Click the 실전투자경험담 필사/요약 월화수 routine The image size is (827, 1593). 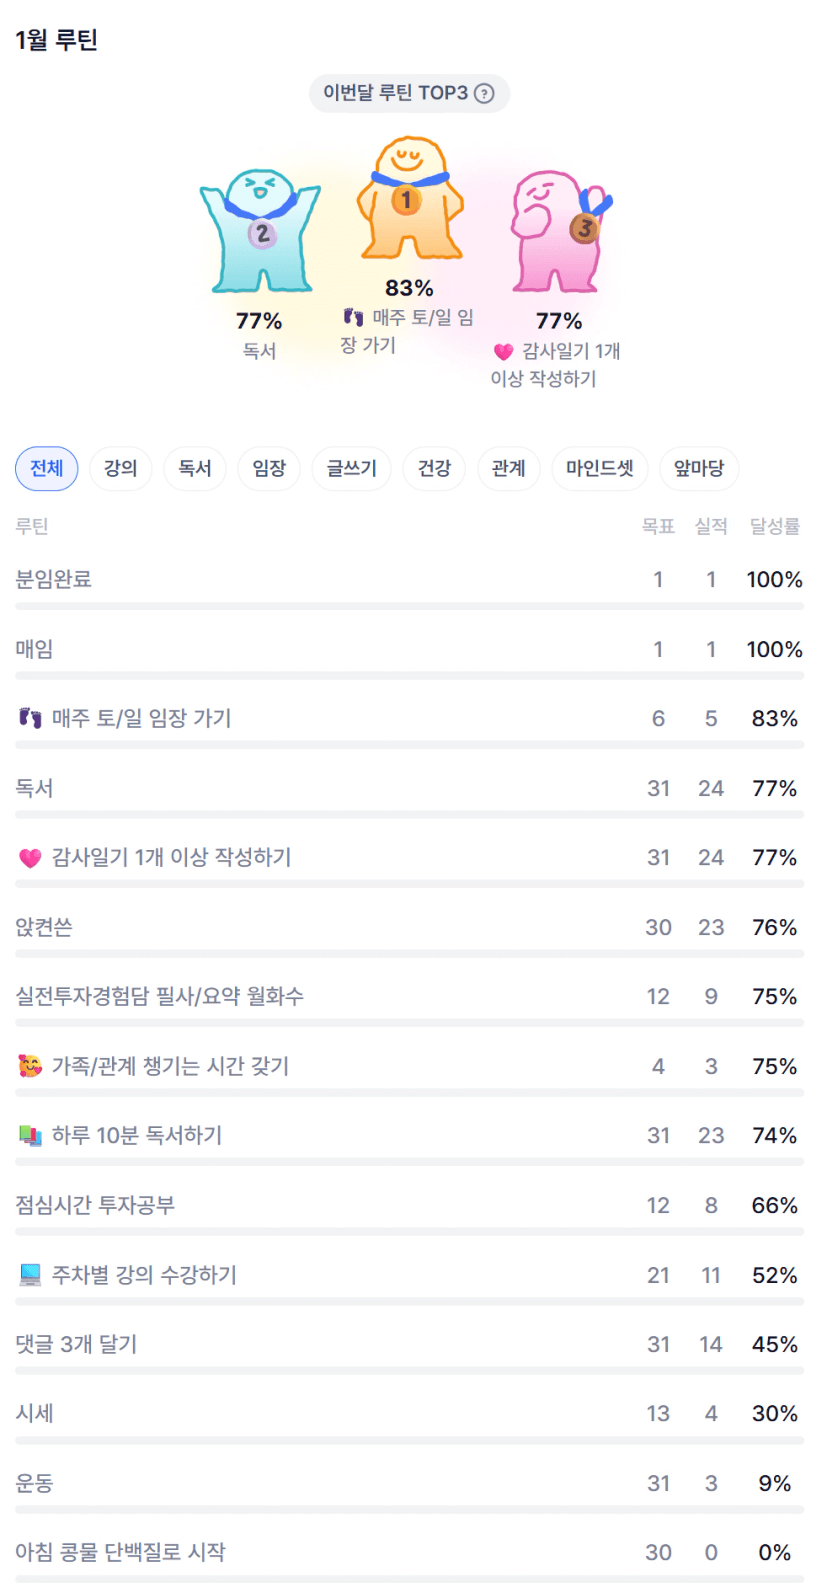click(160, 996)
